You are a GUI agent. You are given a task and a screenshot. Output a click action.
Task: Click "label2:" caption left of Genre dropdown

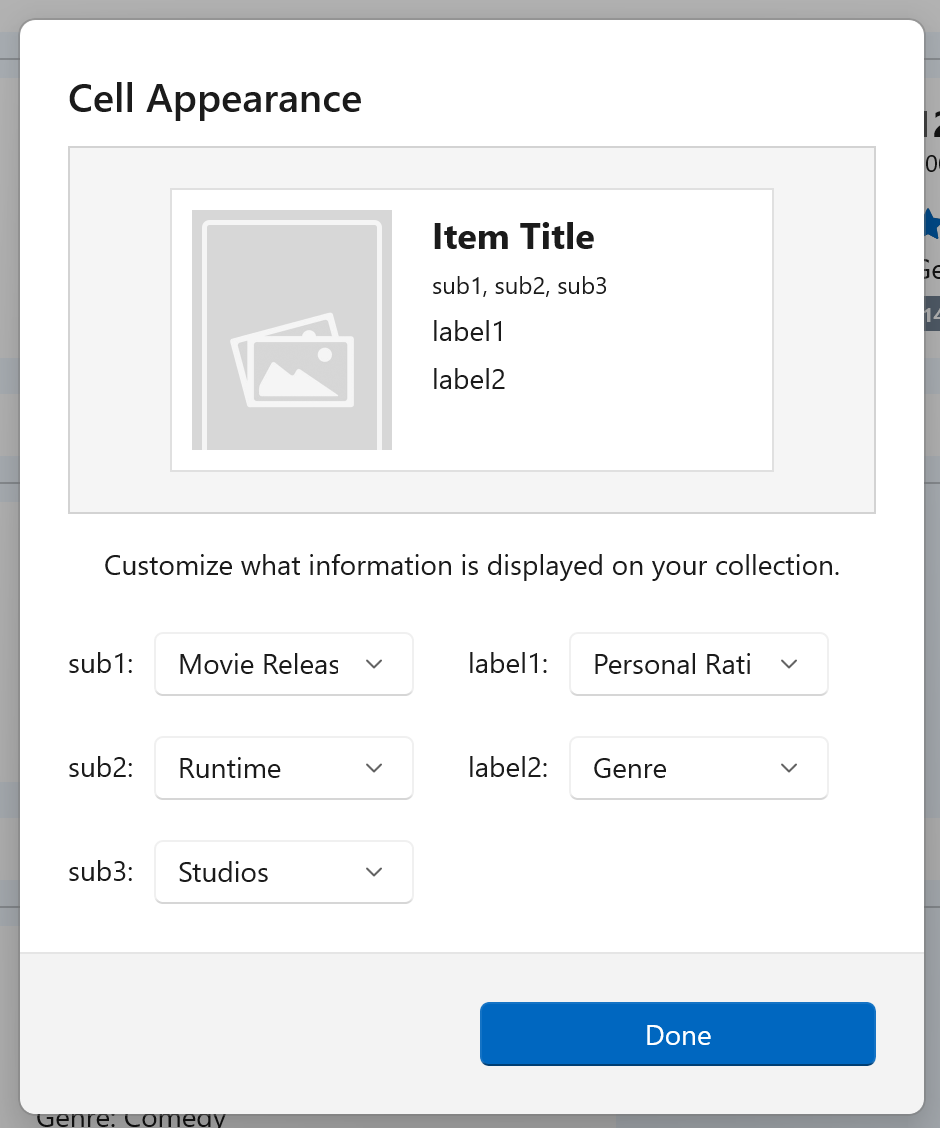coord(508,768)
